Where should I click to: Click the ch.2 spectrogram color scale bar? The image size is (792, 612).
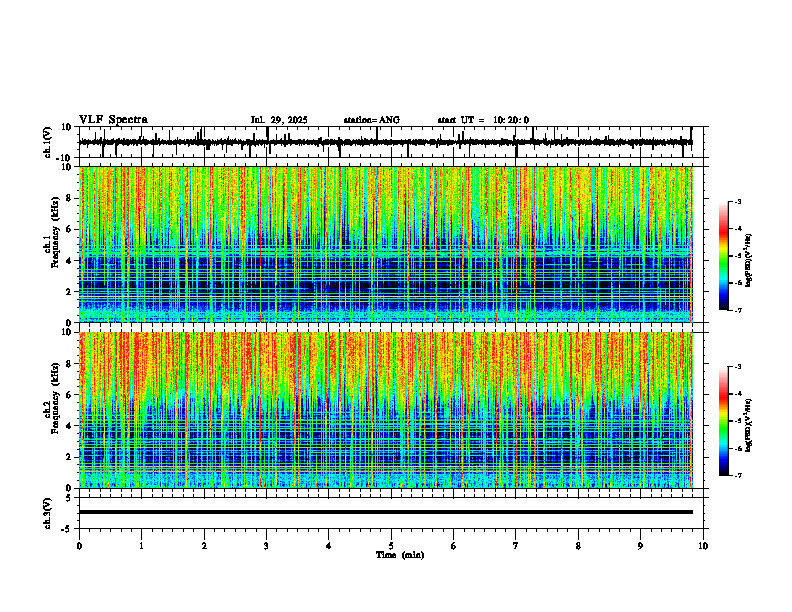(723, 421)
